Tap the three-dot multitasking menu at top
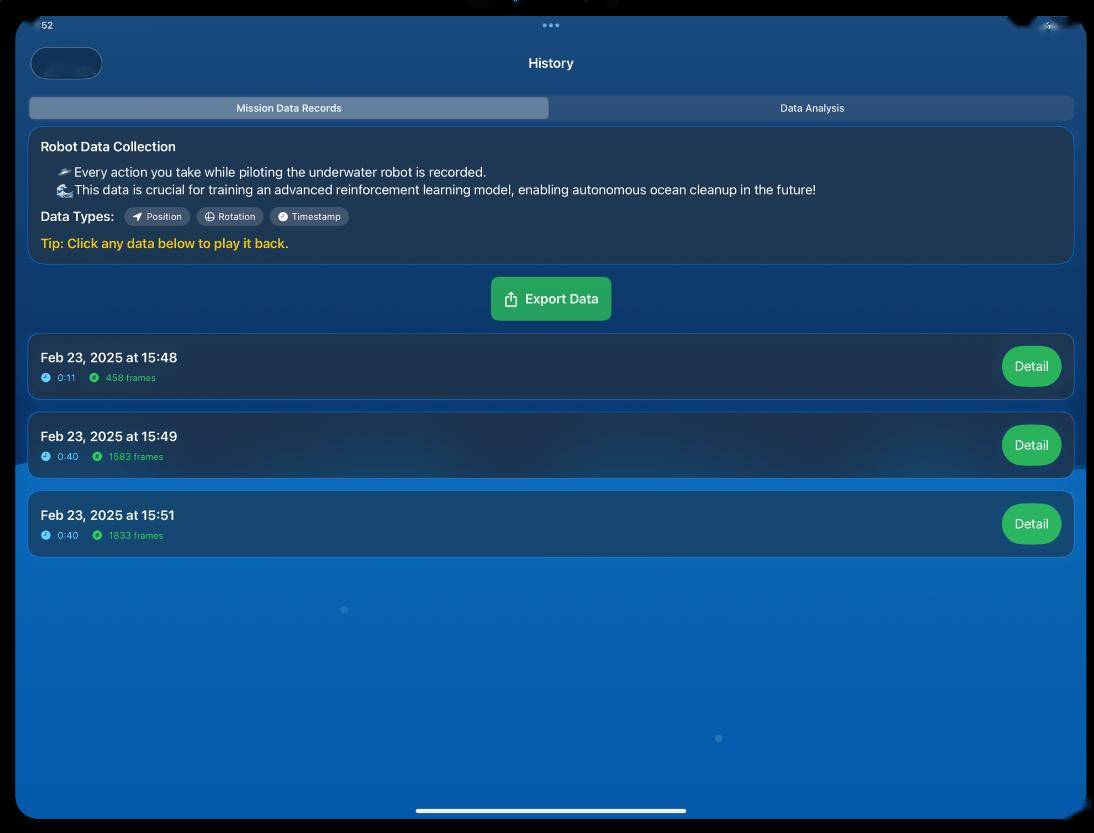 (550, 25)
